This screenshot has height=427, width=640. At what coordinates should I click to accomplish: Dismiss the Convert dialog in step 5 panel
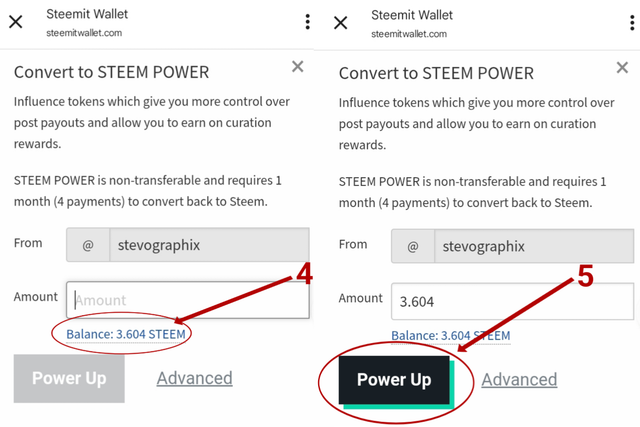click(x=622, y=67)
